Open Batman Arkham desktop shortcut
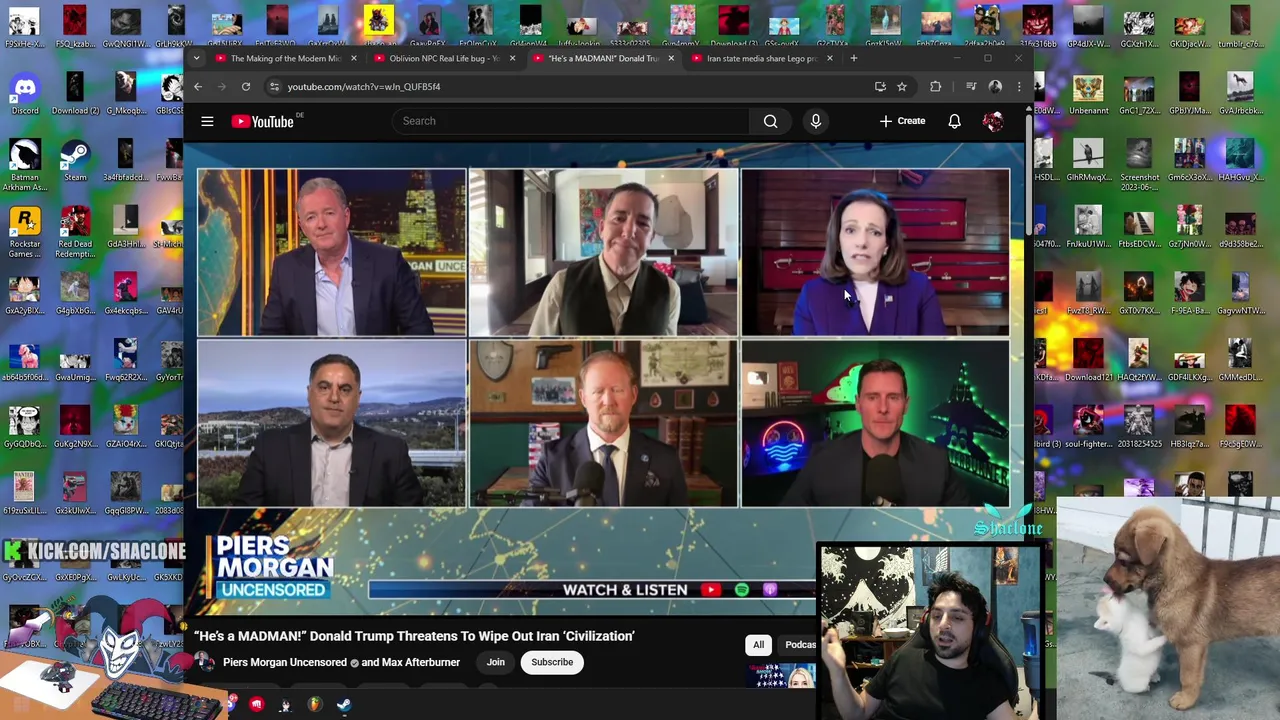Viewport: 1280px width, 720px height. (25, 166)
